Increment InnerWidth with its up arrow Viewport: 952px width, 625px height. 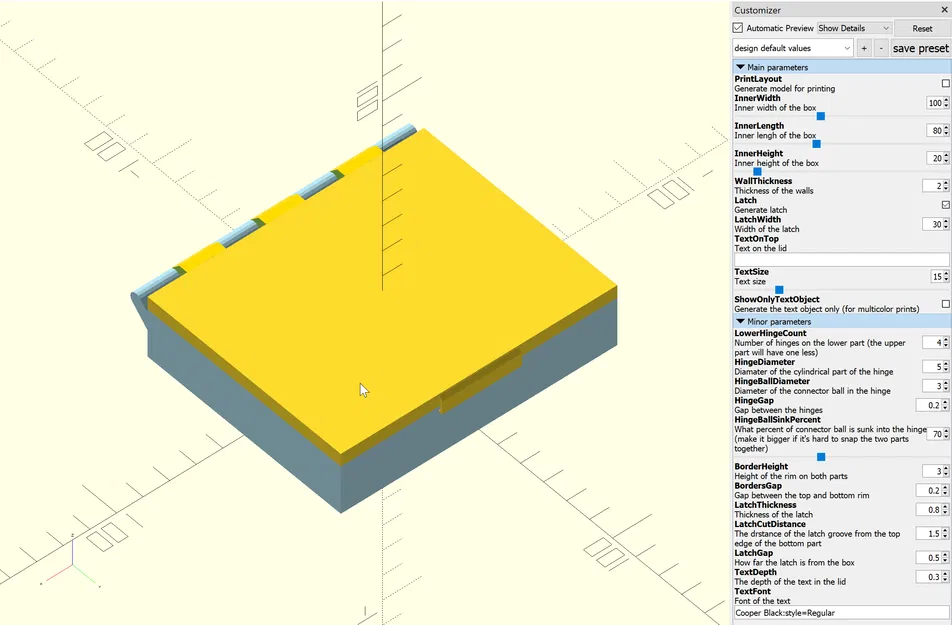click(946, 99)
